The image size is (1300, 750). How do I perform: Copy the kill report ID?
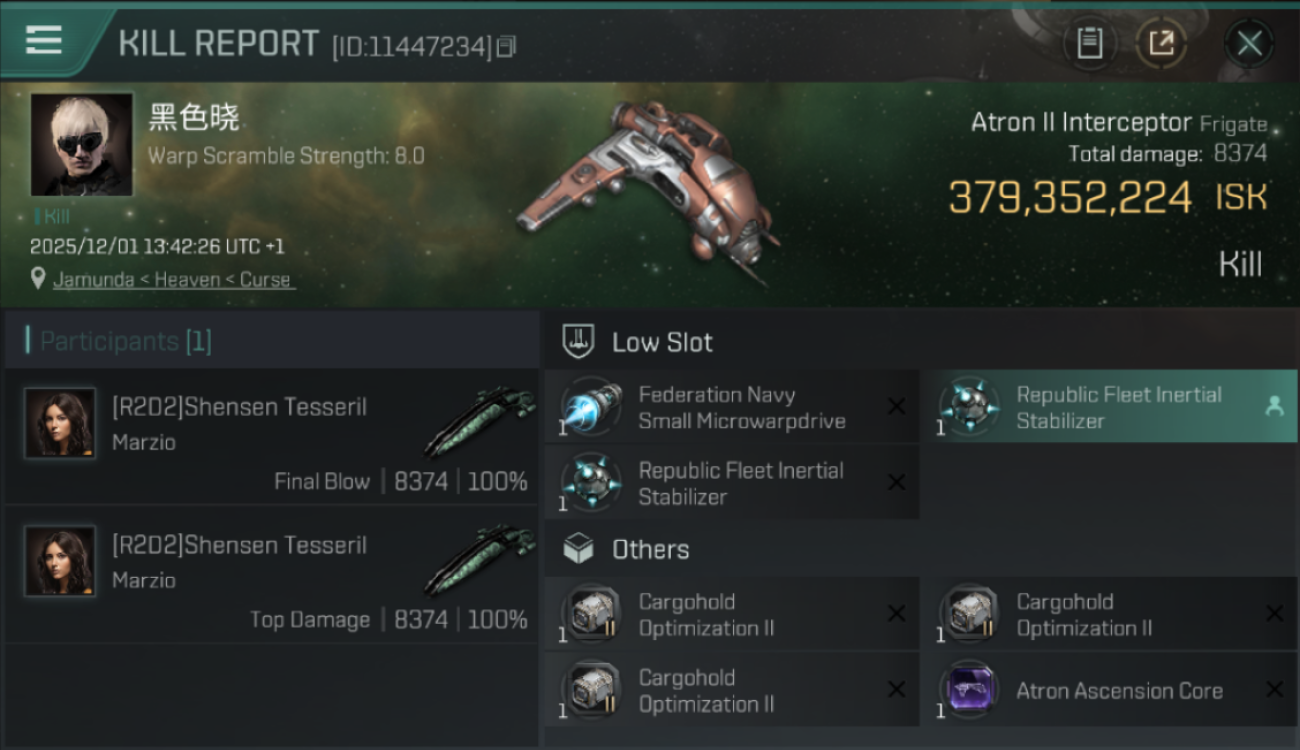pyautogui.click(x=507, y=46)
